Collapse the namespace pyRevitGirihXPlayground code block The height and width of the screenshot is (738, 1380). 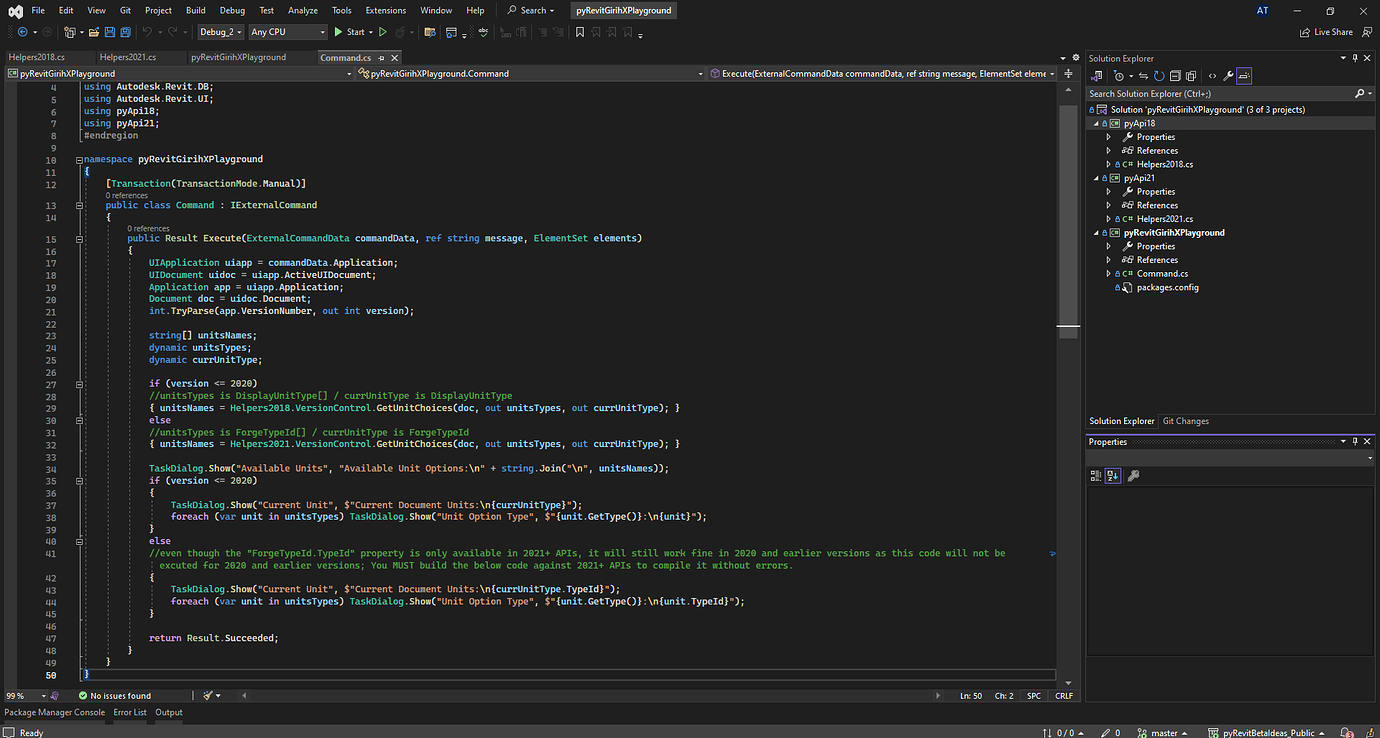coord(78,159)
